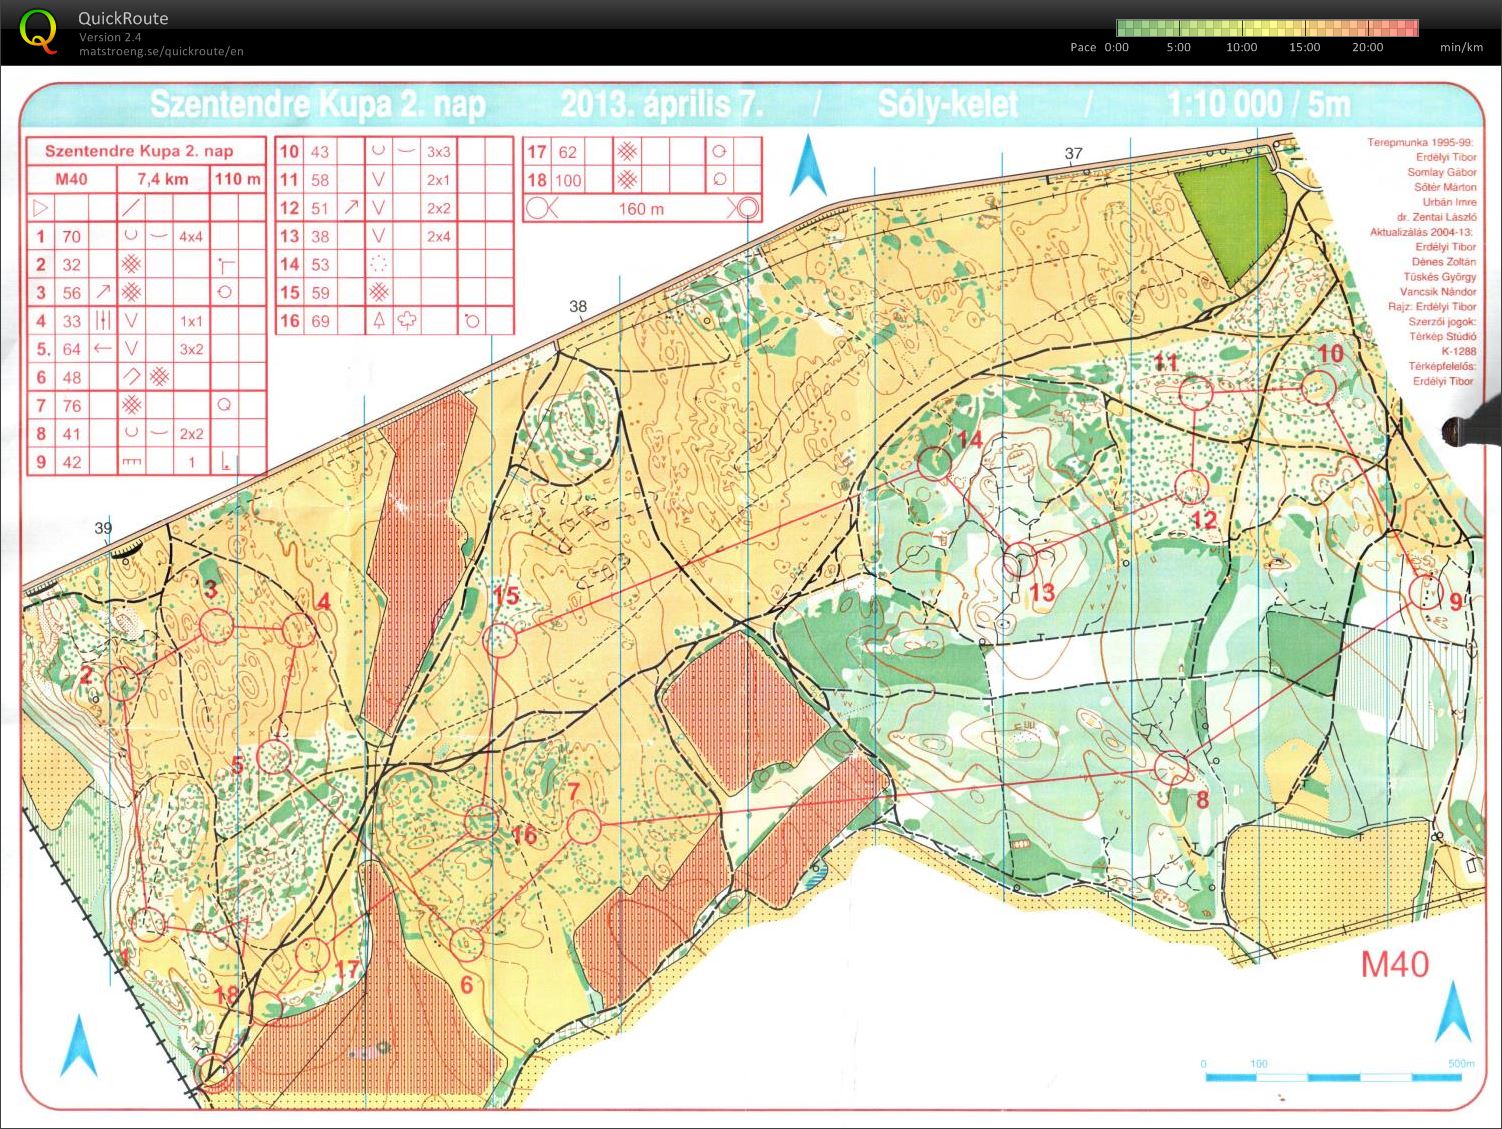Open the matstroeng.se/quickroute/en link
The height and width of the screenshot is (1129, 1502).
pos(161,52)
